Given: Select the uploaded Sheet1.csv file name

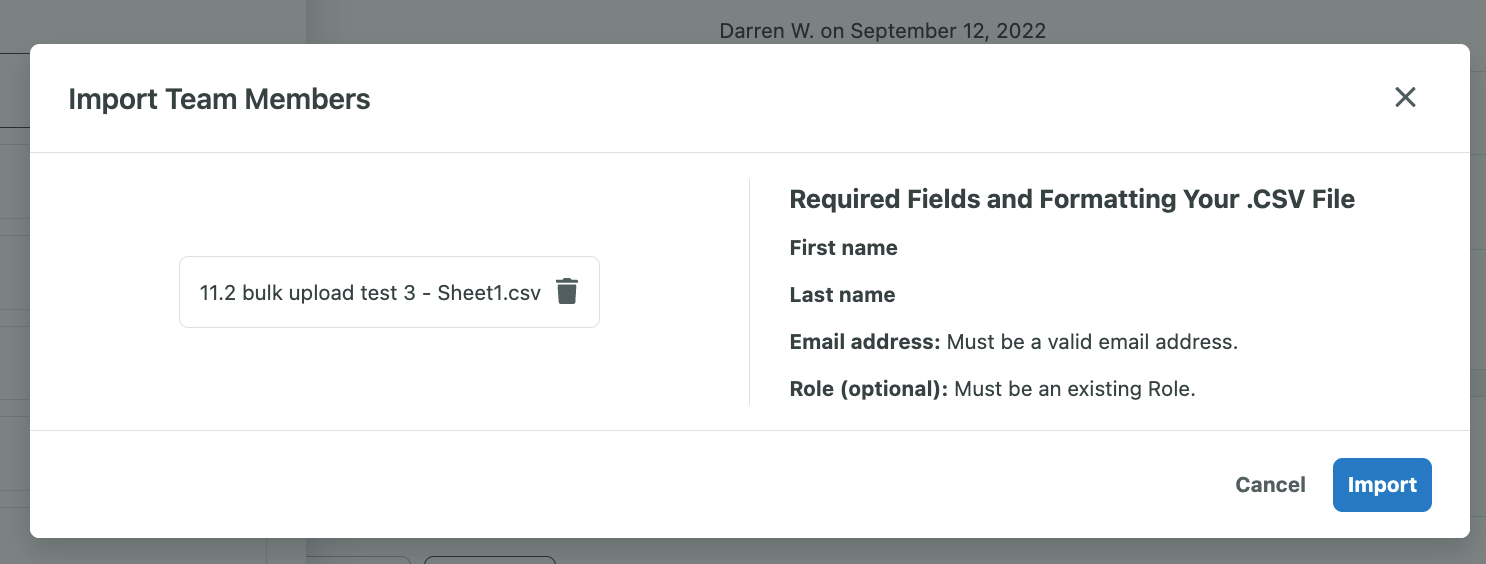Looking at the screenshot, I should tap(370, 293).
